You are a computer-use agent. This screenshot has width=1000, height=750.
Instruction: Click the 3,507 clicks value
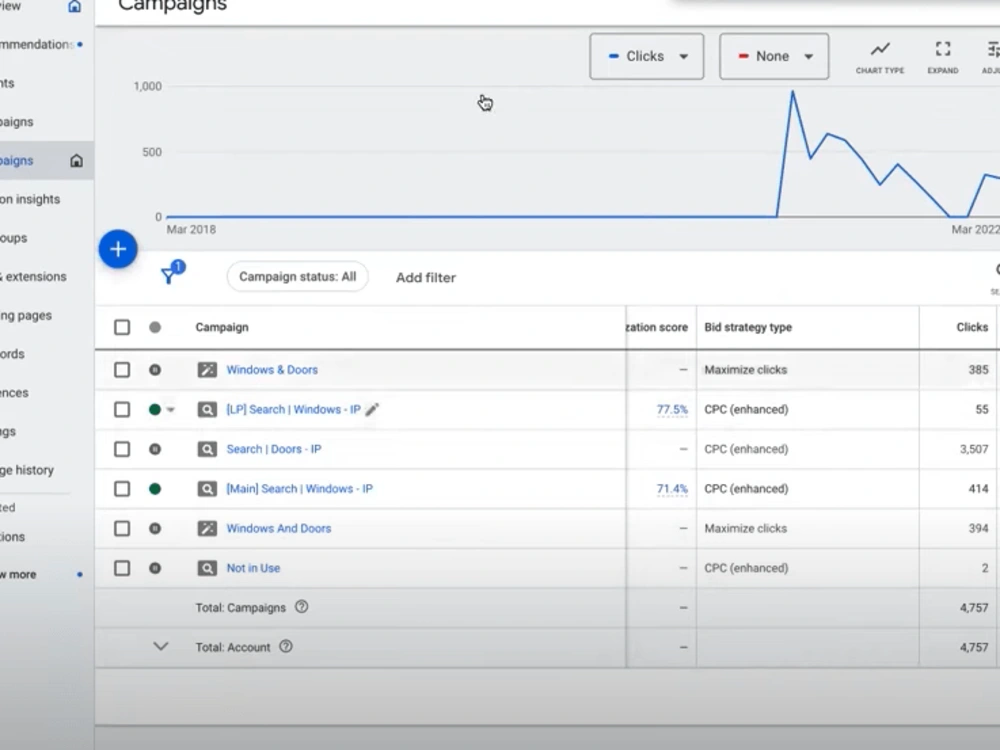(974, 449)
